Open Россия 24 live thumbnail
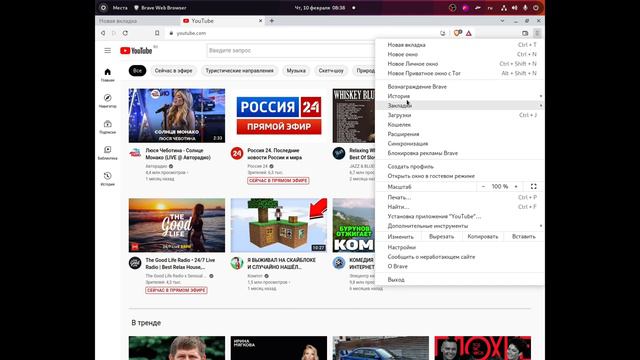Viewport: 640px width, 360px height. (279, 116)
